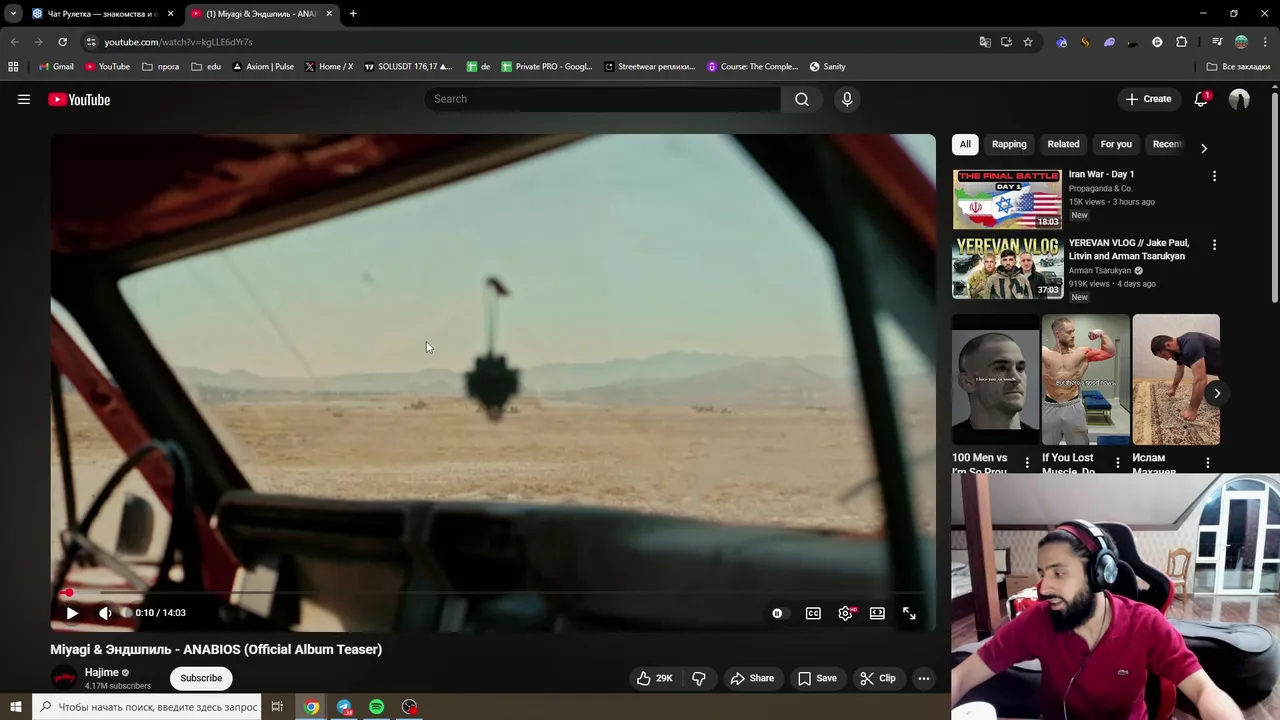Open the YouTube account avatar menu
This screenshot has width=1280, height=720.
coord(1239,99)
